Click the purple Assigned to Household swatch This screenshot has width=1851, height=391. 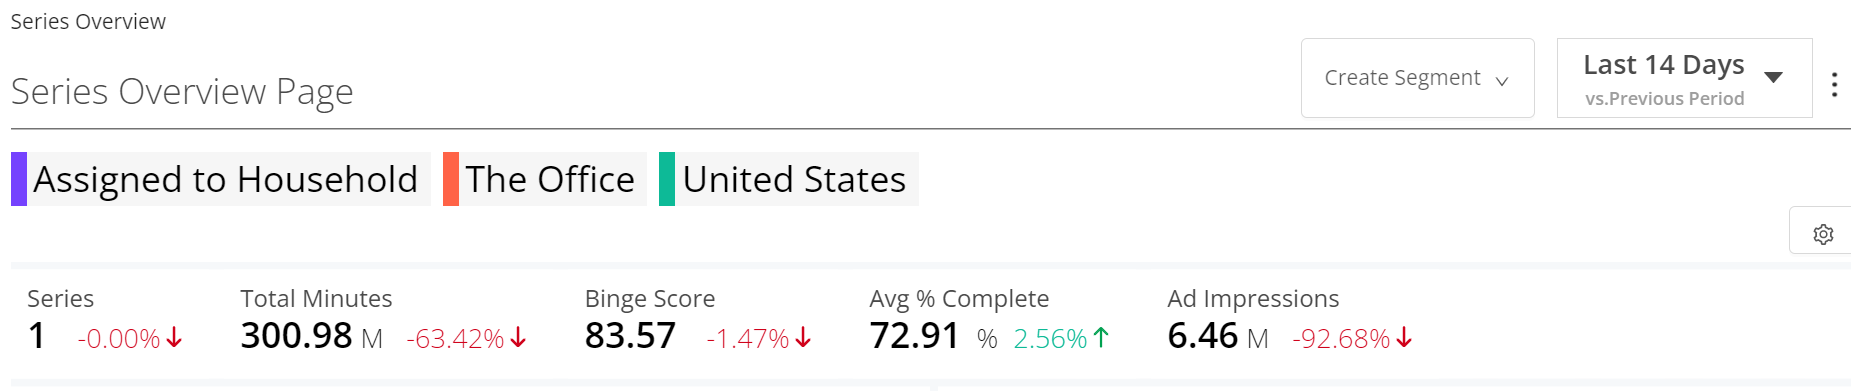(19, 179)
